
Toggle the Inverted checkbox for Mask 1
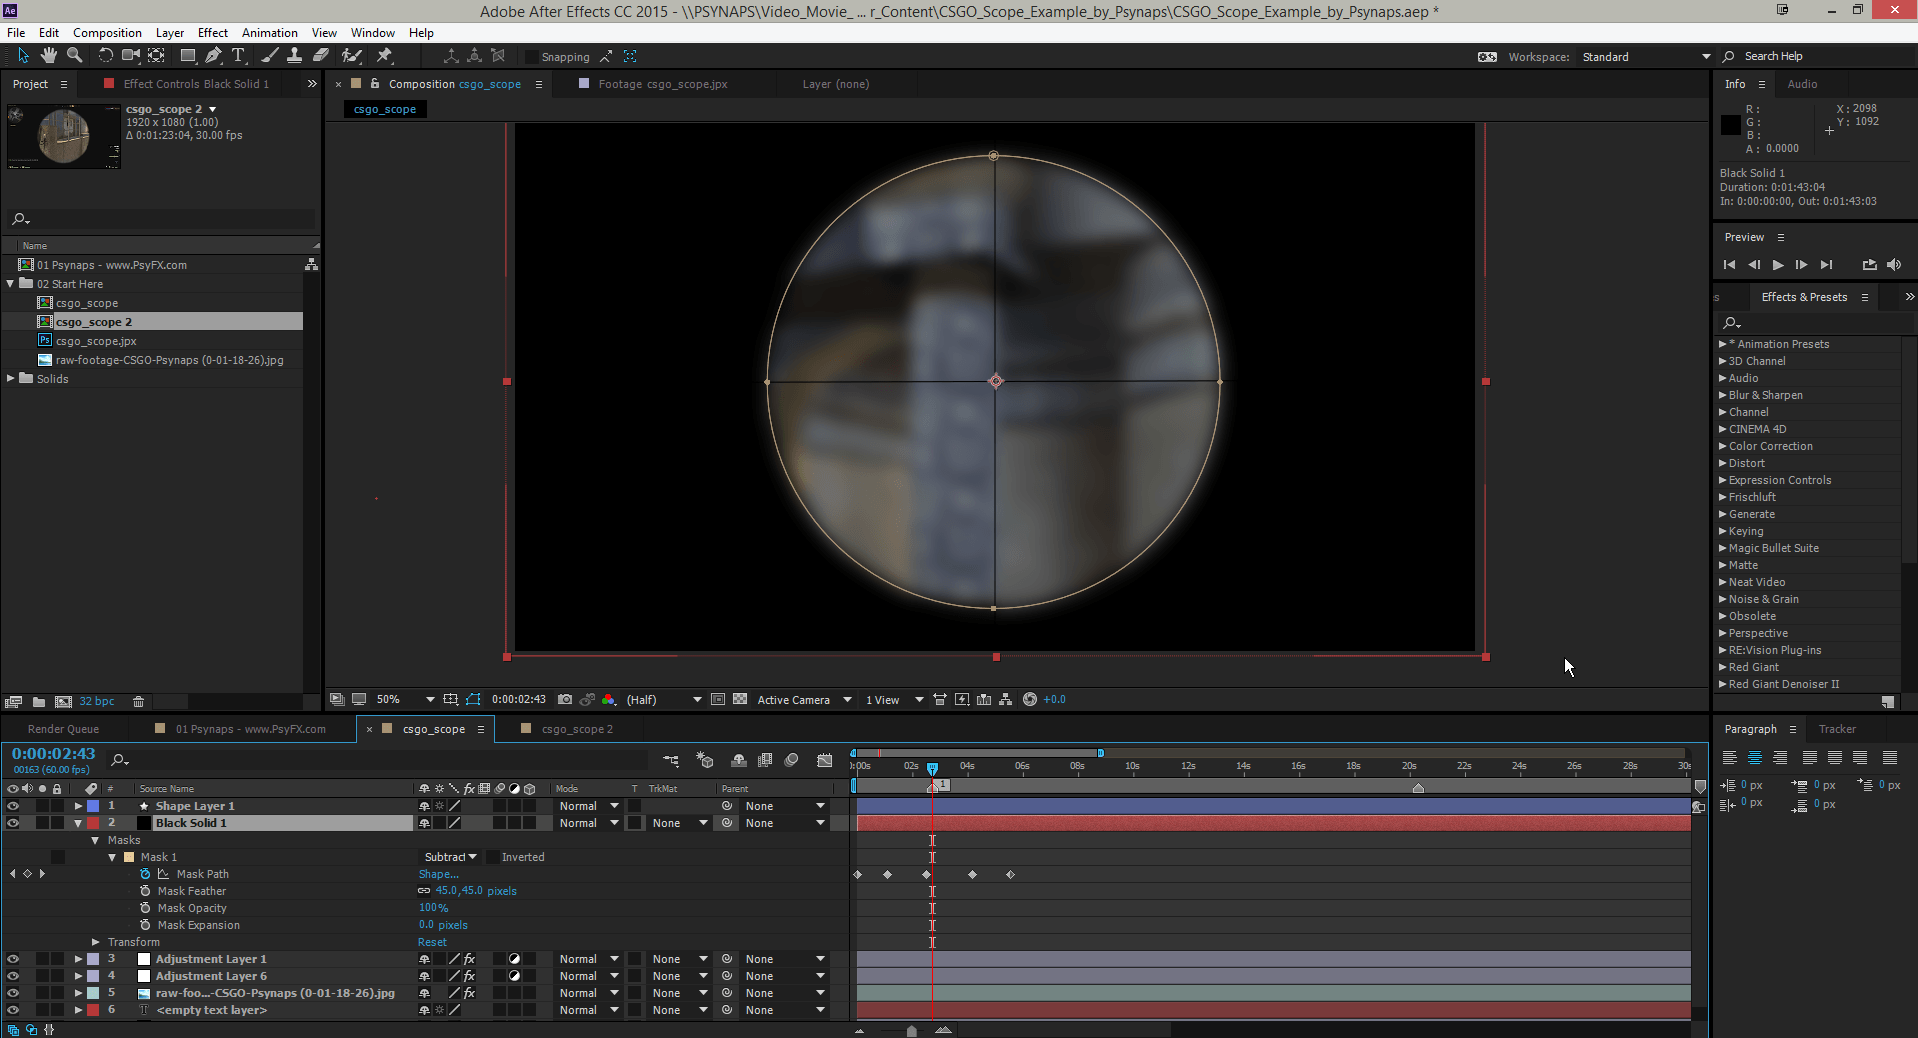tap(492, 857)
